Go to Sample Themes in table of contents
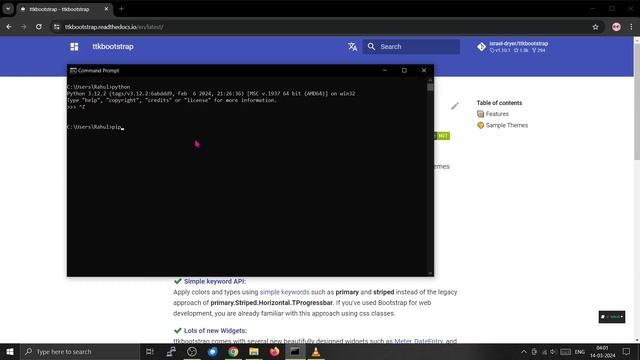Viewport: 640px width, 360px height. pos(507,125)
